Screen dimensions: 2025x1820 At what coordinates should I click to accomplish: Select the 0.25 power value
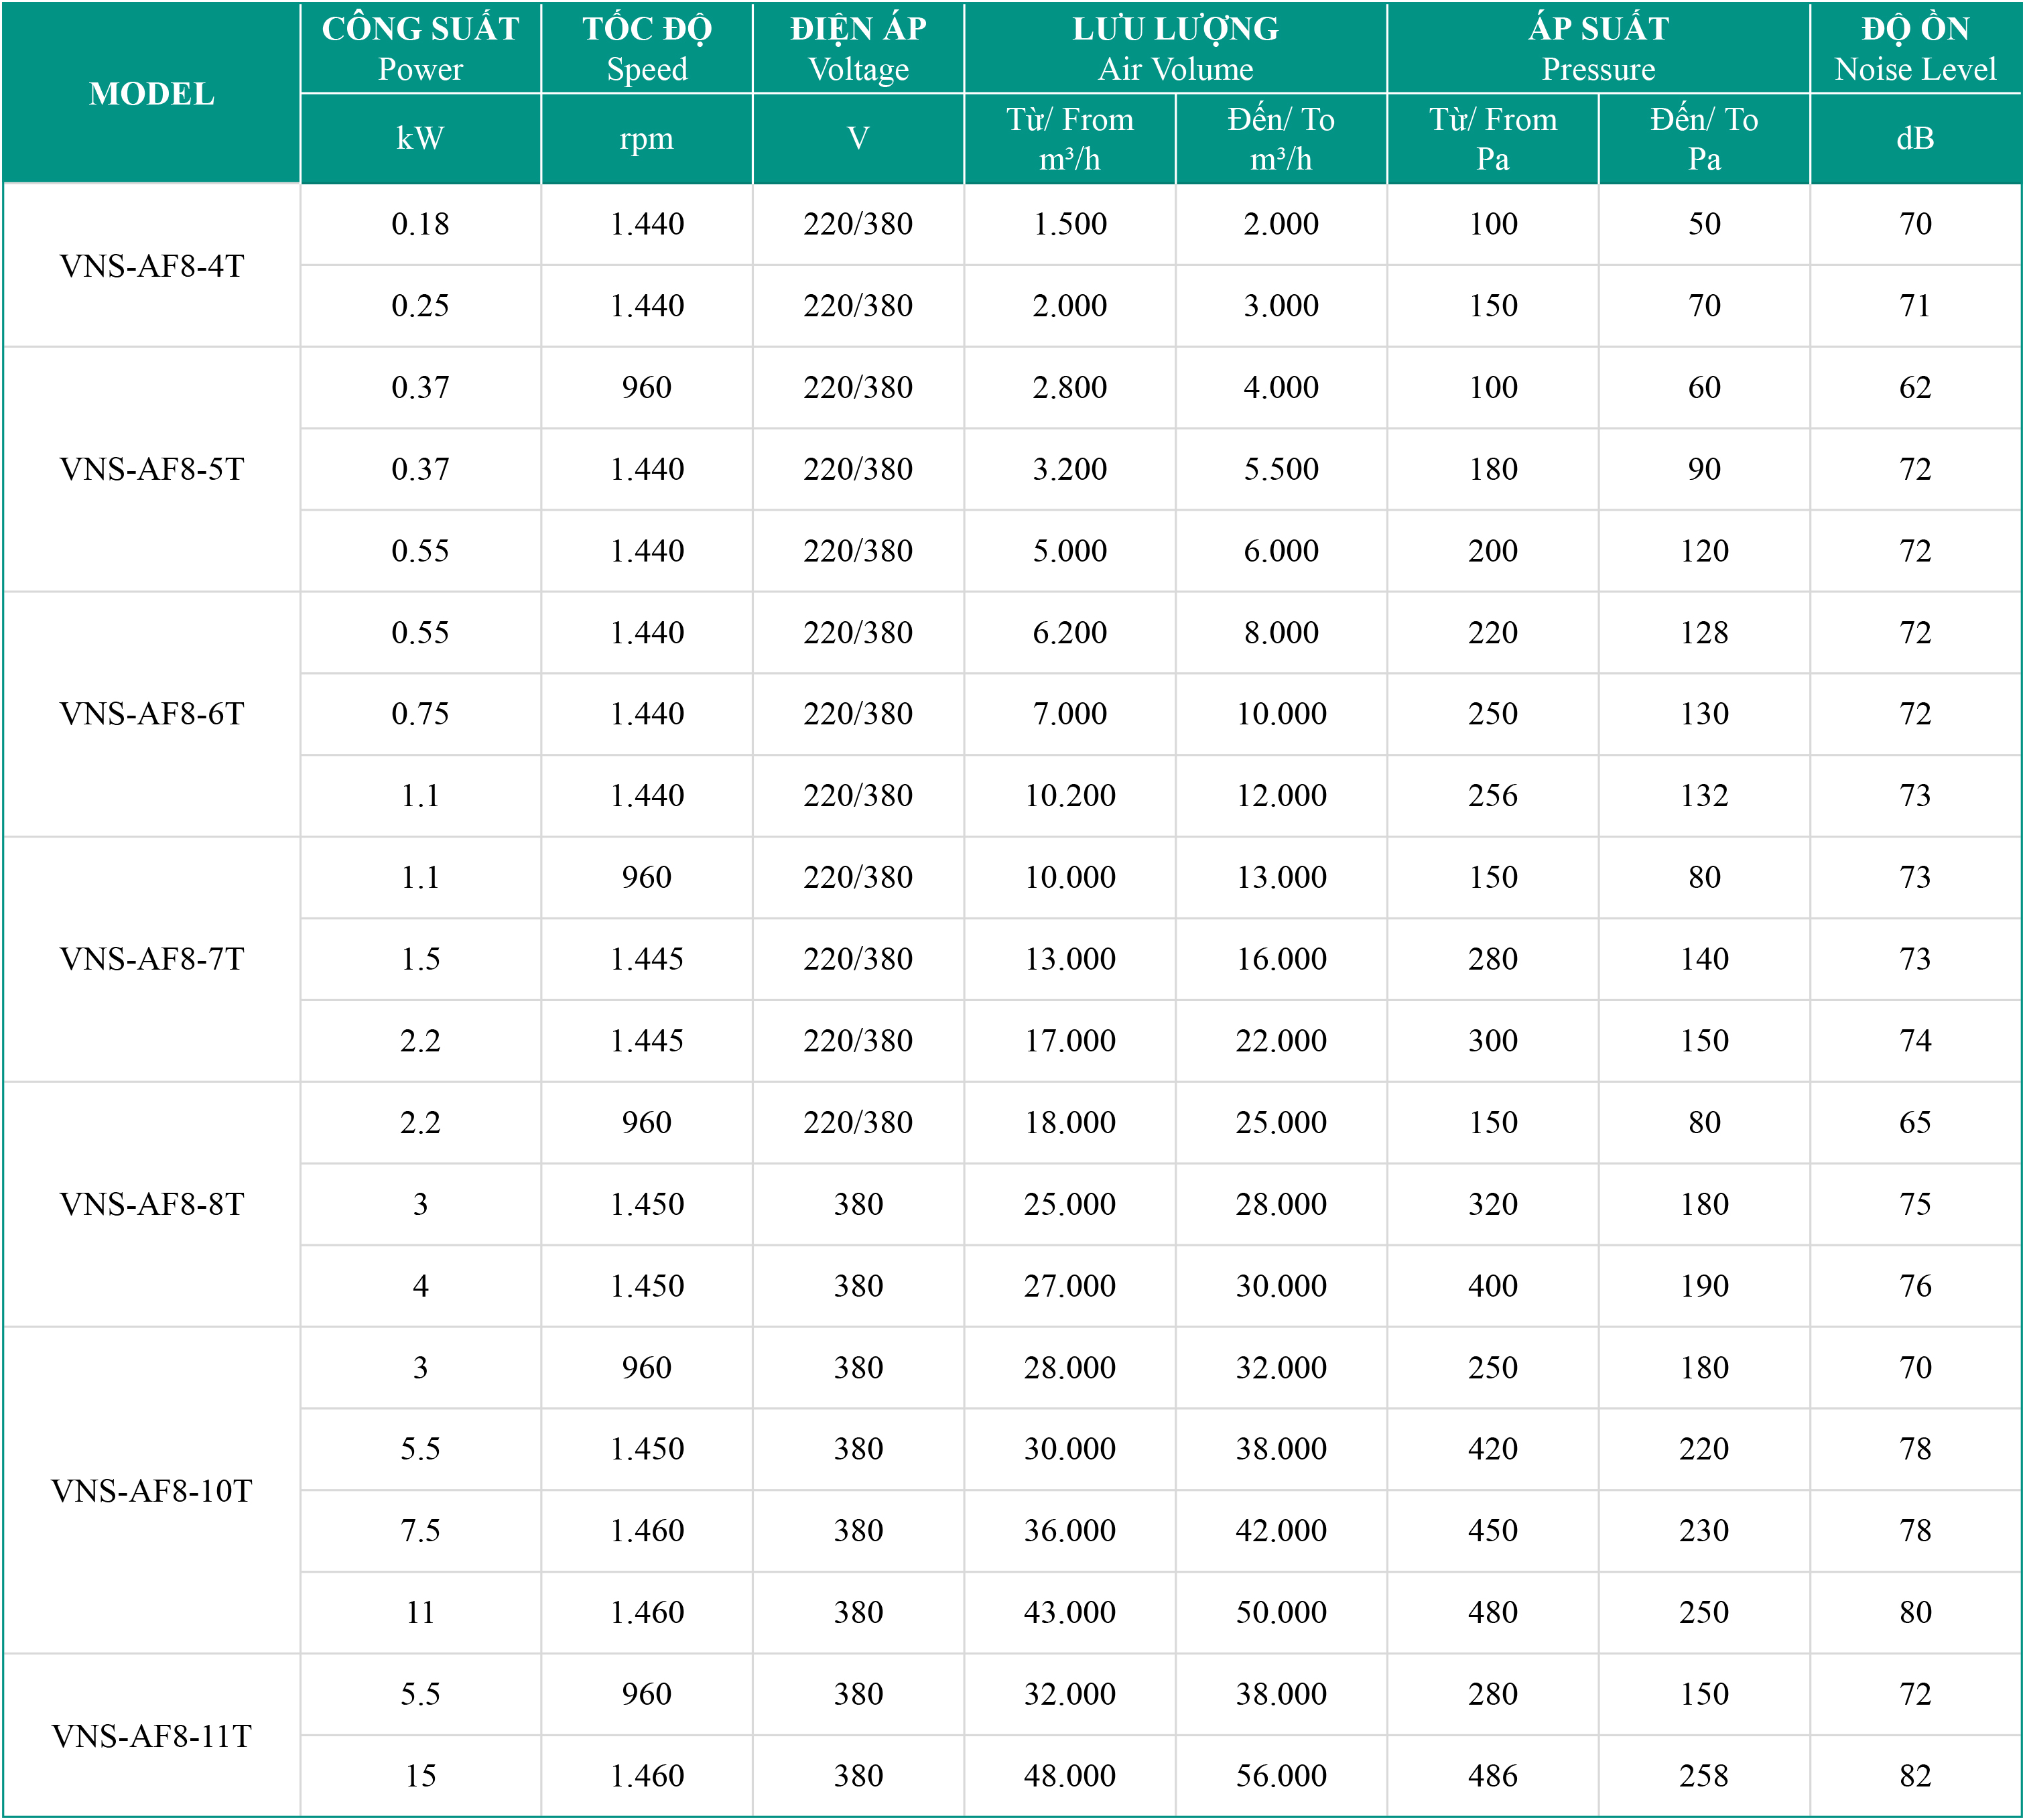tap(420, 306)
